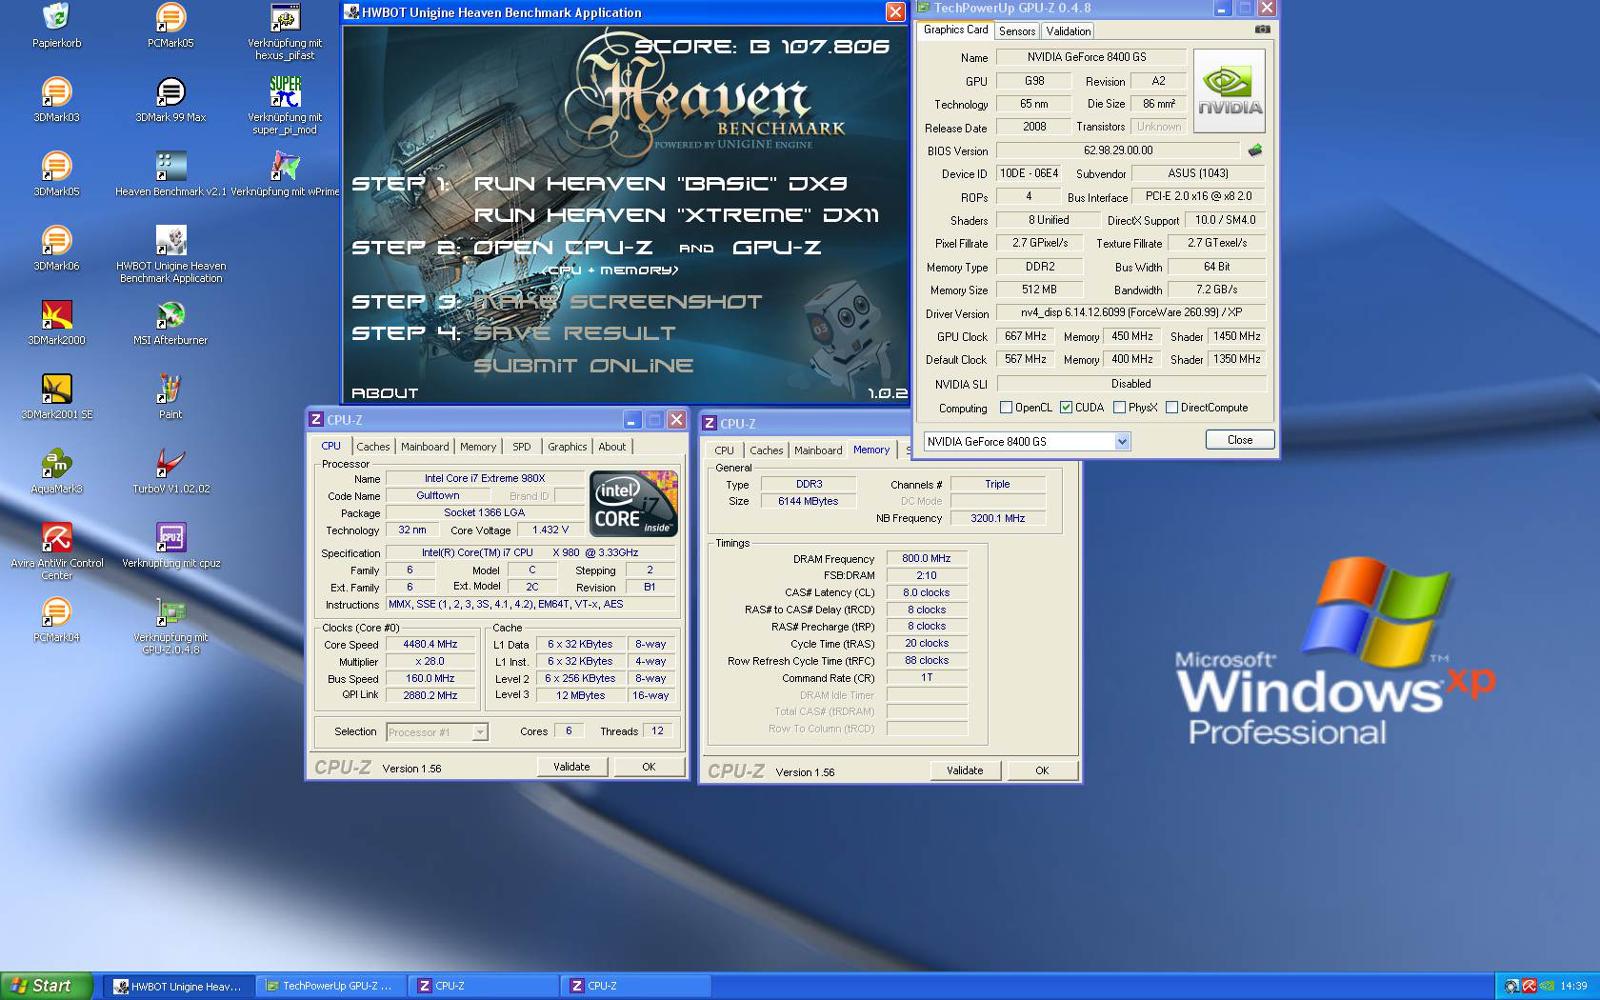The width and height of the screenshot is (1600, 1000).
Task: Click Save Result in Heaven app
Action: [x=574, y=334]
